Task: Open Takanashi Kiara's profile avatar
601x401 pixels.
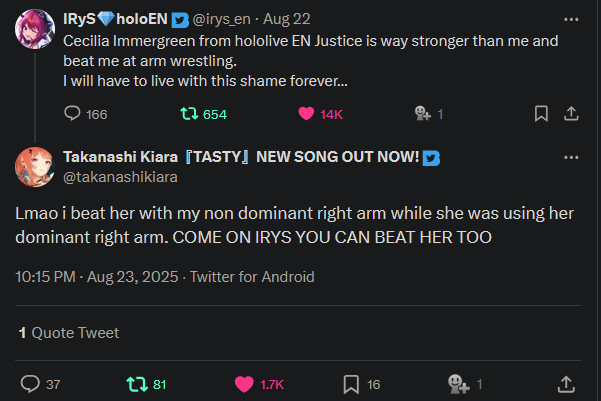Action: point(35,167)
